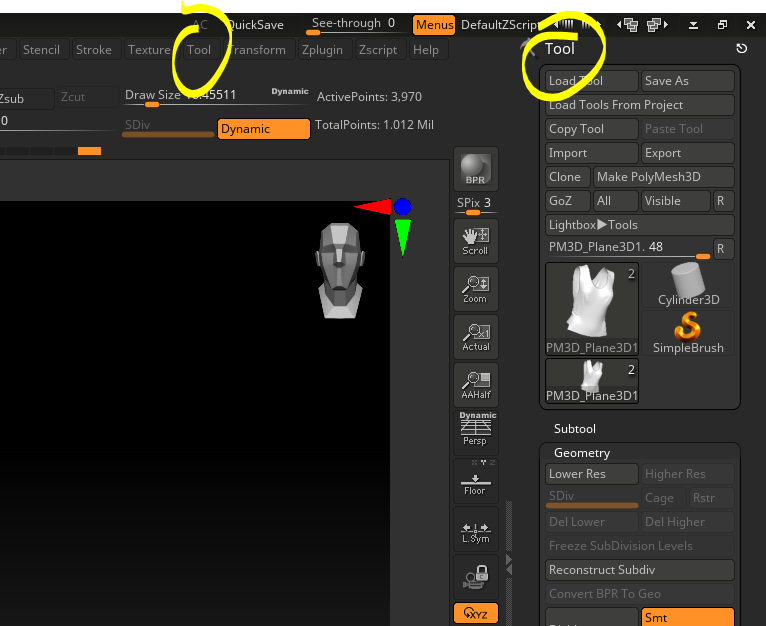Open Lightbox Tools browser
This screenshot has height=626, width=766.
[640, 225]
